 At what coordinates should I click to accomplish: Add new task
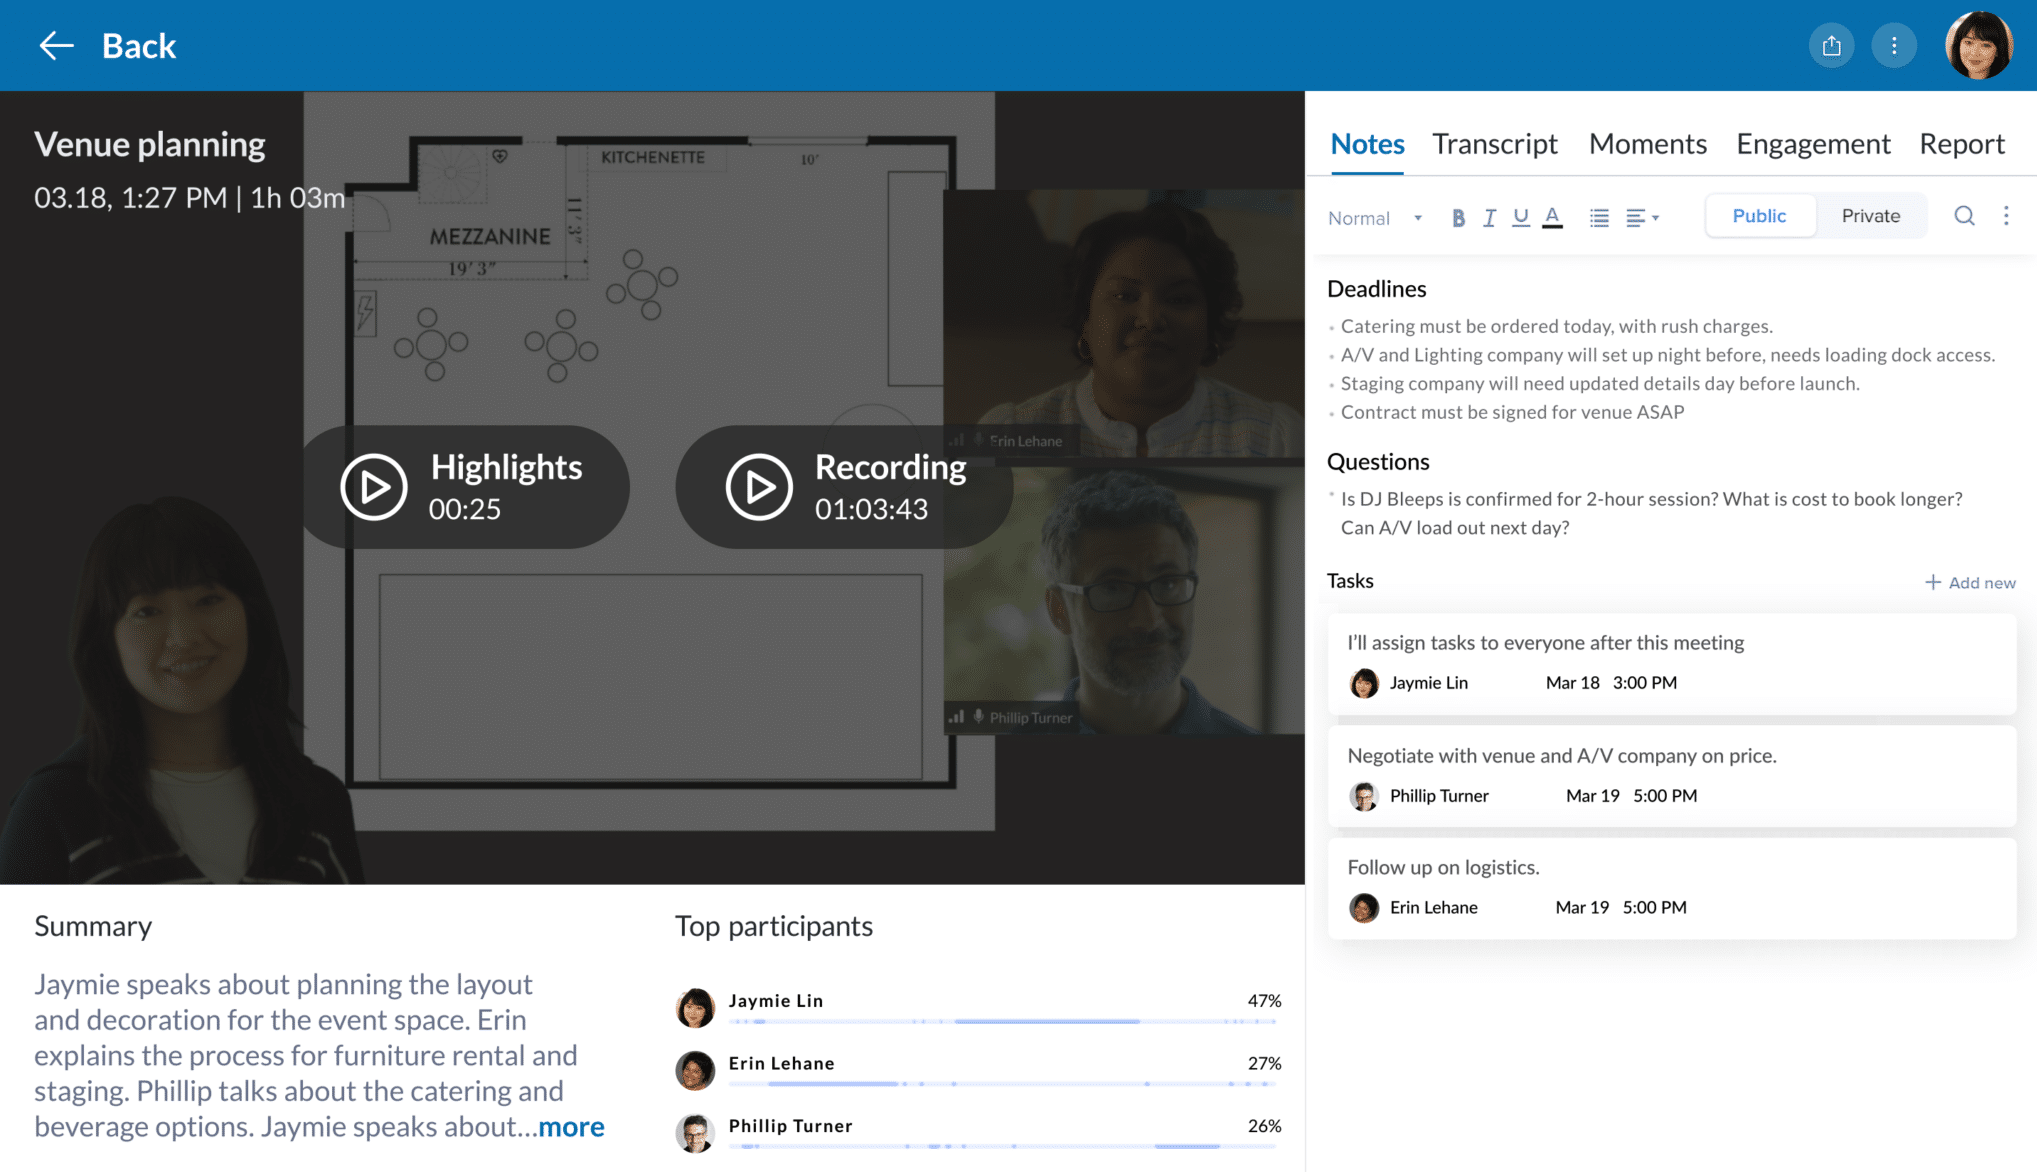(1970, 582)
